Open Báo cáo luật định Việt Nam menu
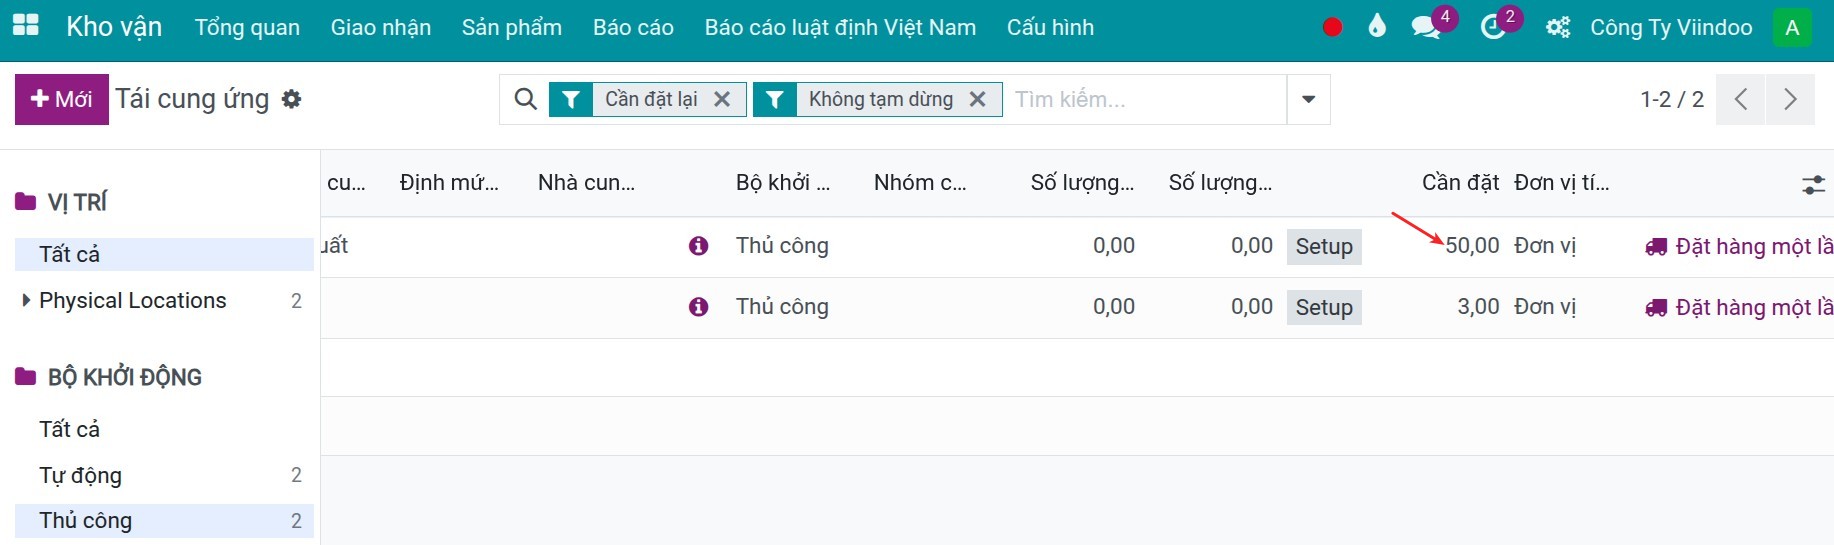This screenshot has height=545, width=1834. point(840,27)
